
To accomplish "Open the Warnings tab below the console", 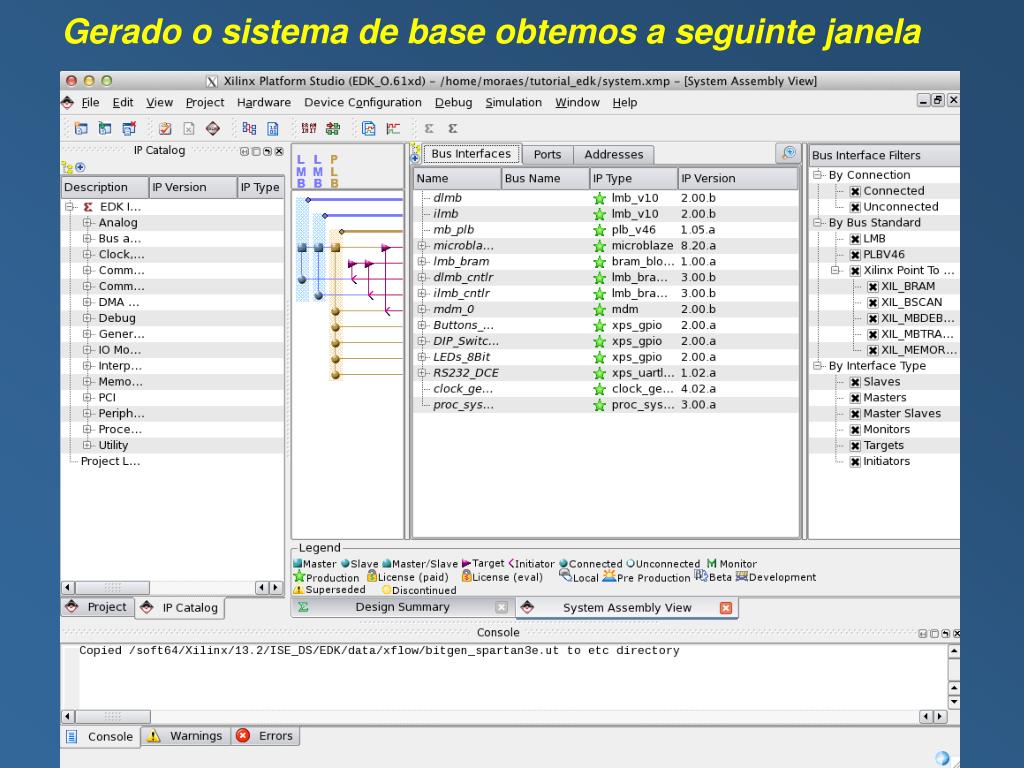I will coord(185,736).
